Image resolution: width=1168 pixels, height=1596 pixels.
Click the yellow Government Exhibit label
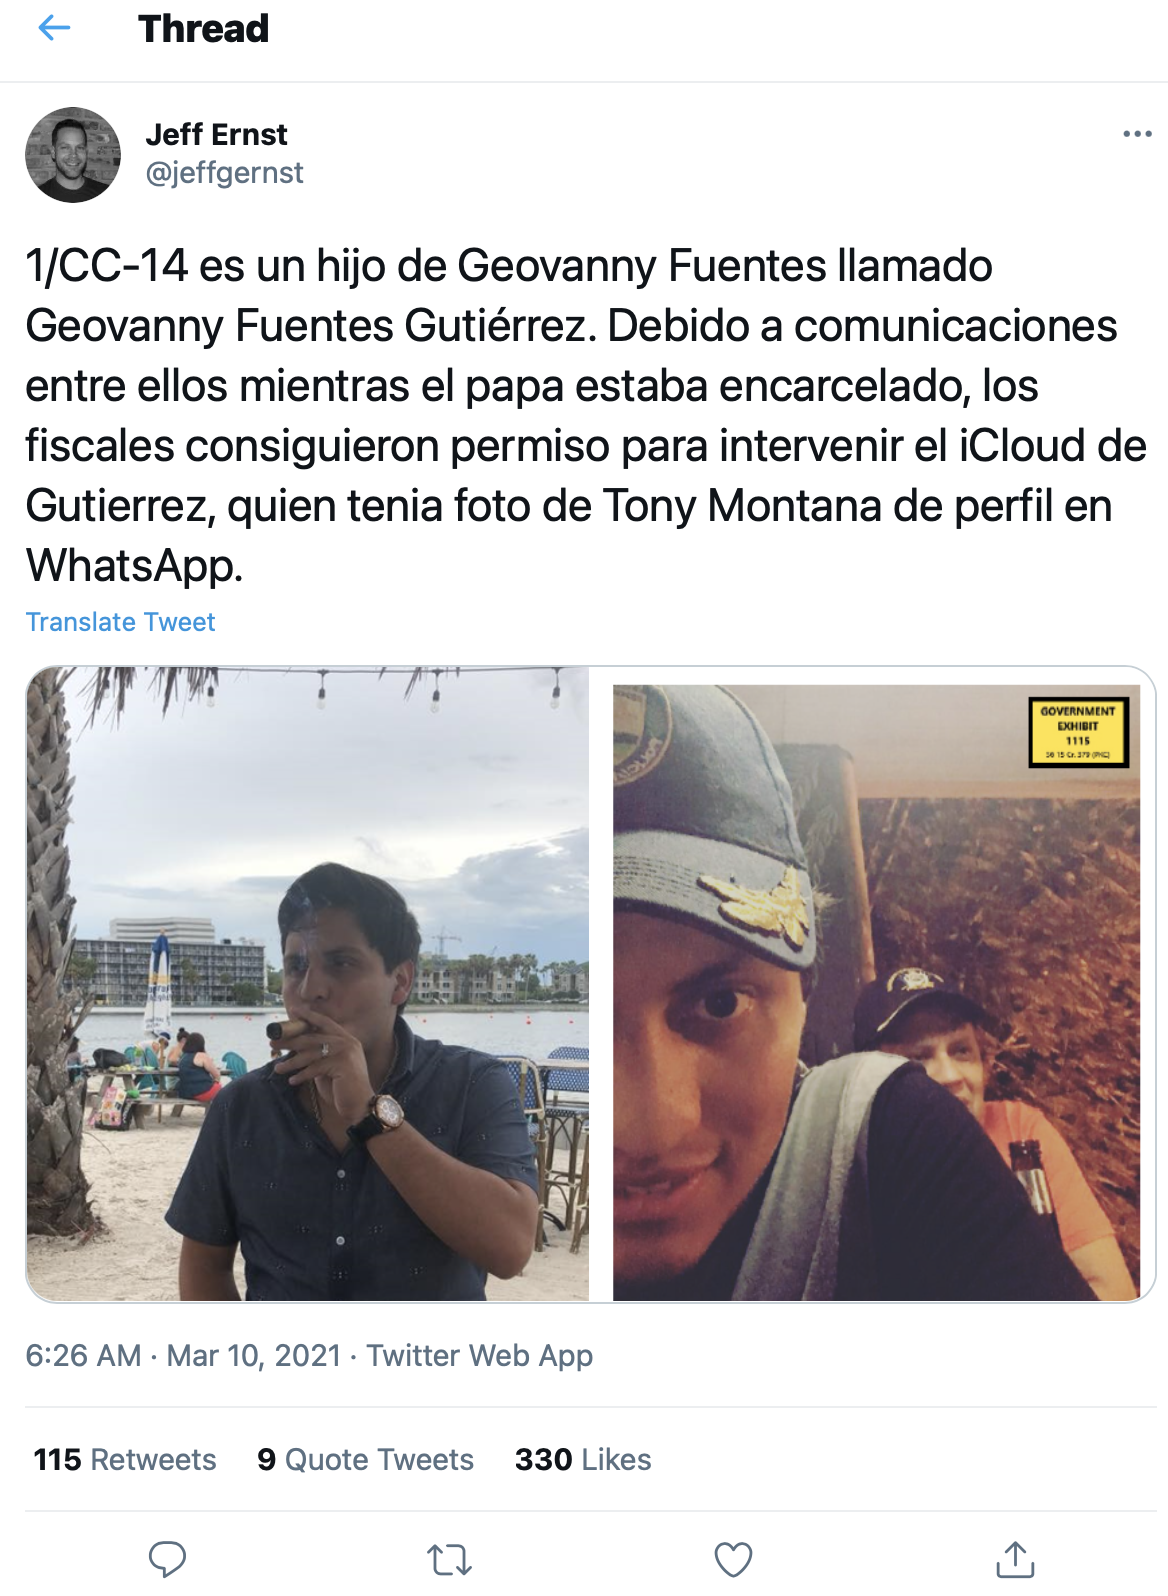[x=1078, y=733]
